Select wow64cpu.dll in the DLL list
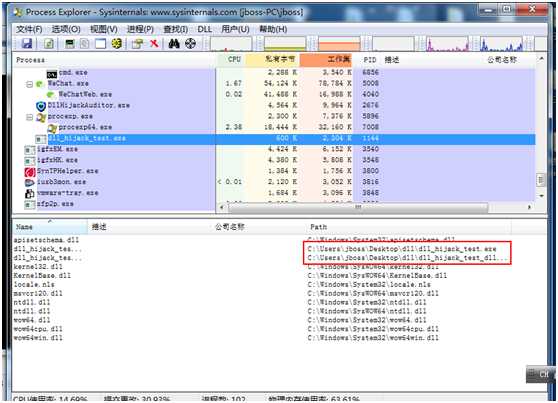Screen dimensions: 558x403 pos(38,329)
